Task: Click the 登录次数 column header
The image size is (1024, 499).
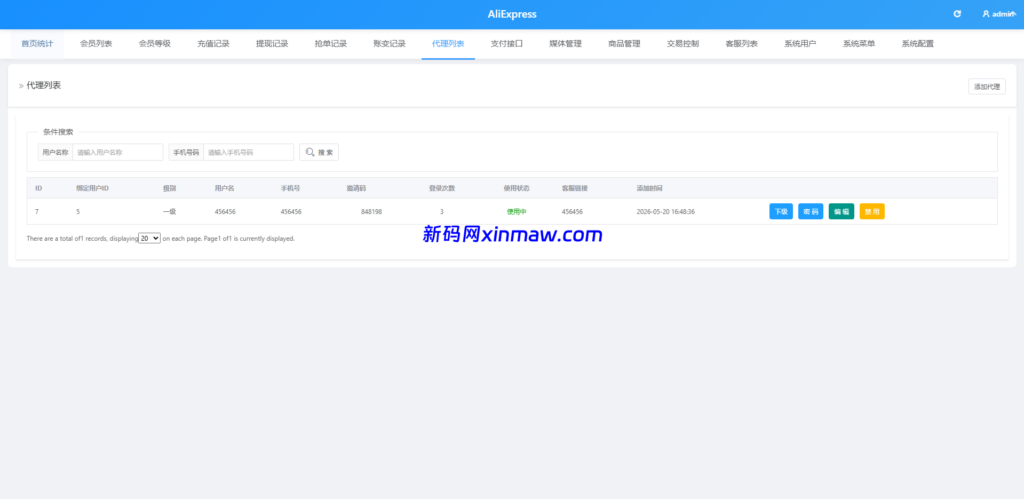Action: coord(441,188)
